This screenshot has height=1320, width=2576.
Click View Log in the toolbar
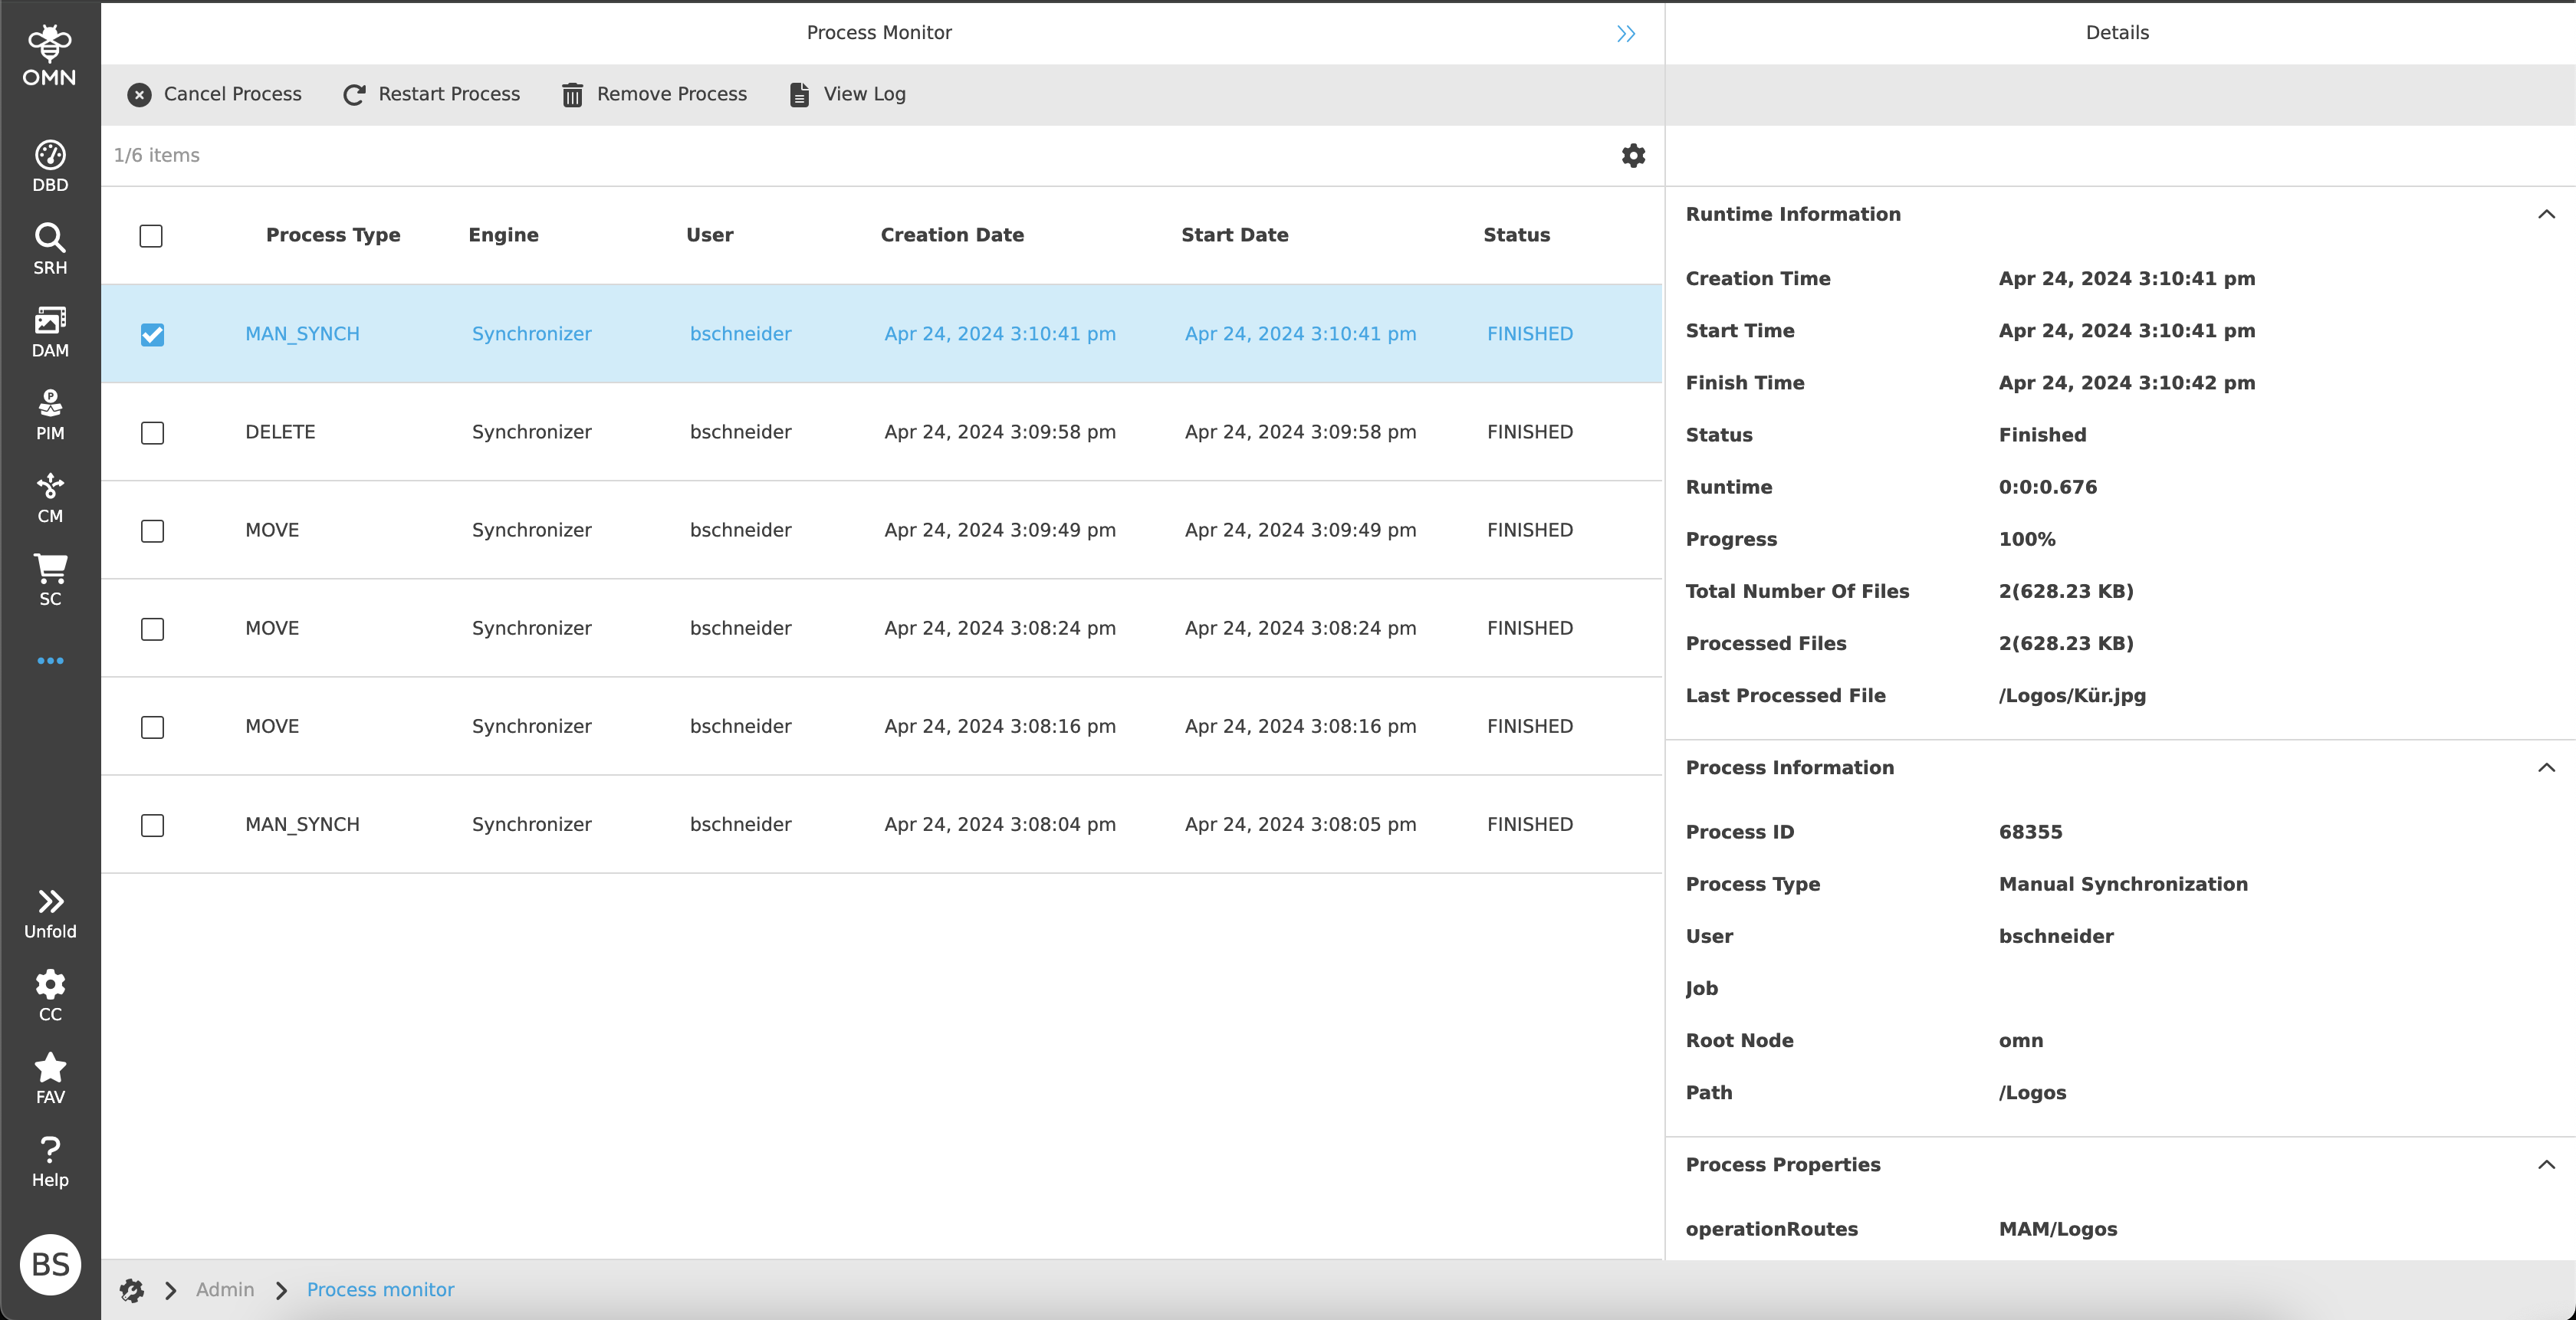click(x=847, y=94)
